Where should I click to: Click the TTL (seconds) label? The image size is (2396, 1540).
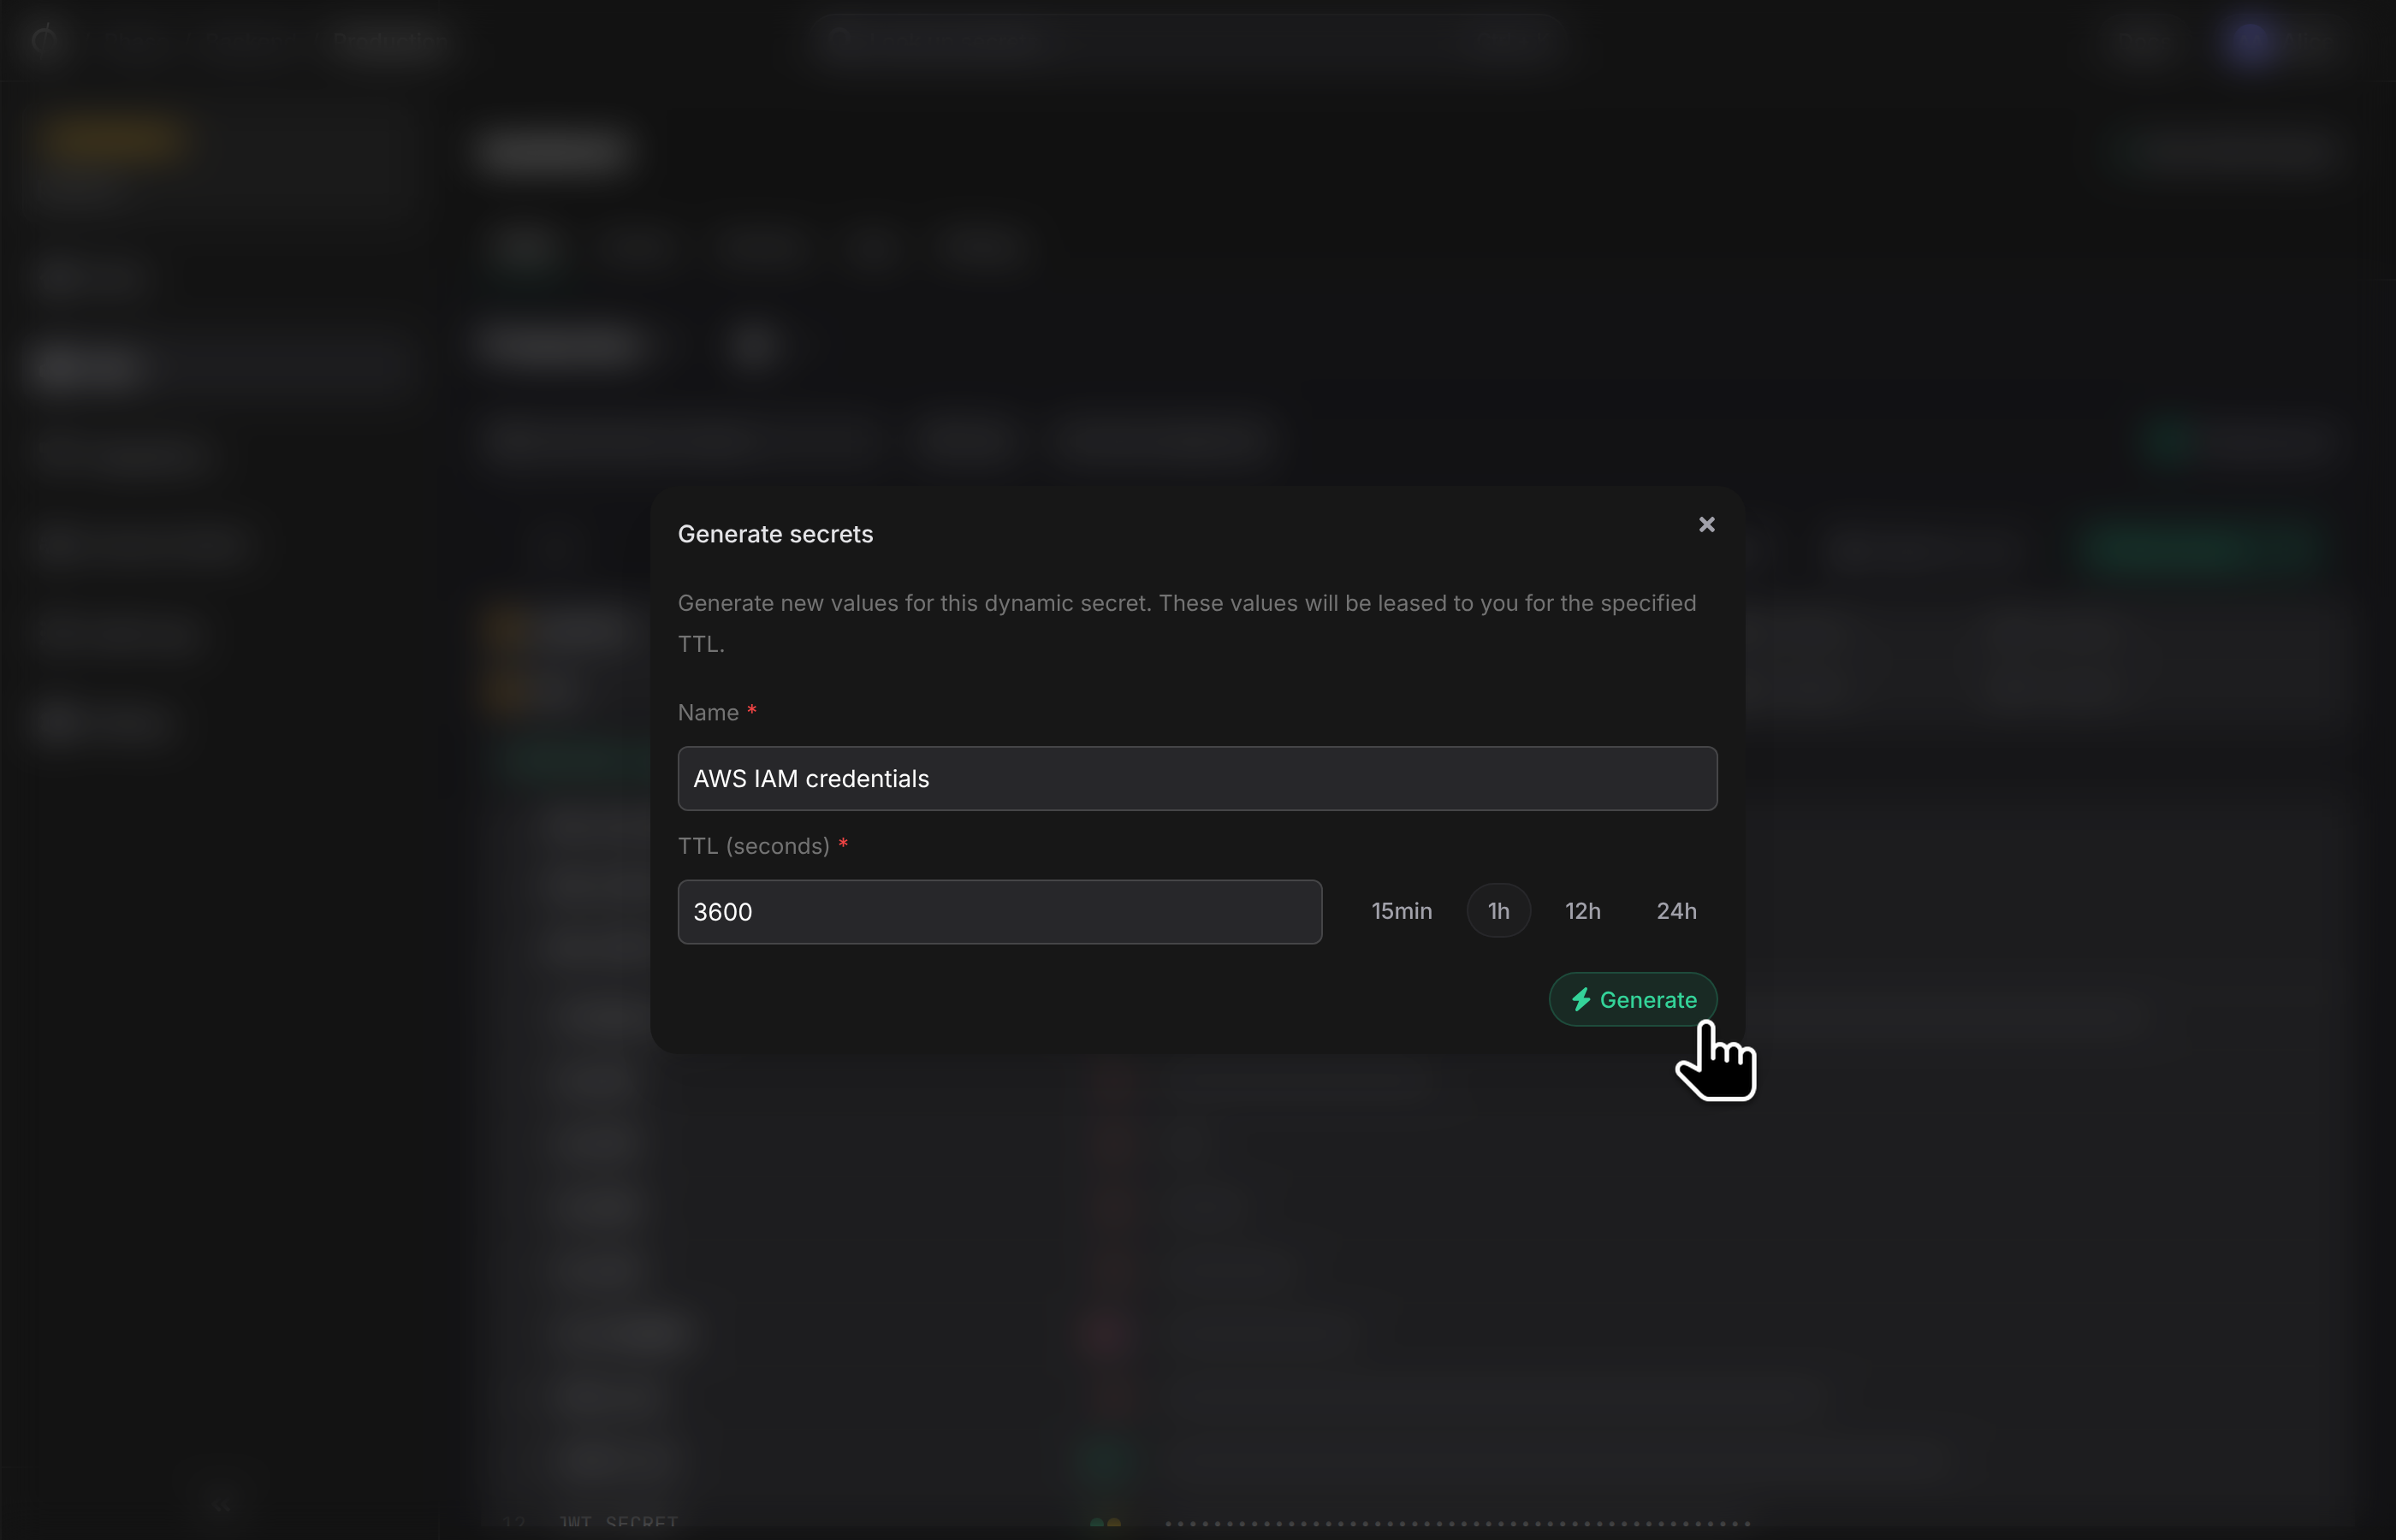pyautogui.click(x=763, y=845)
